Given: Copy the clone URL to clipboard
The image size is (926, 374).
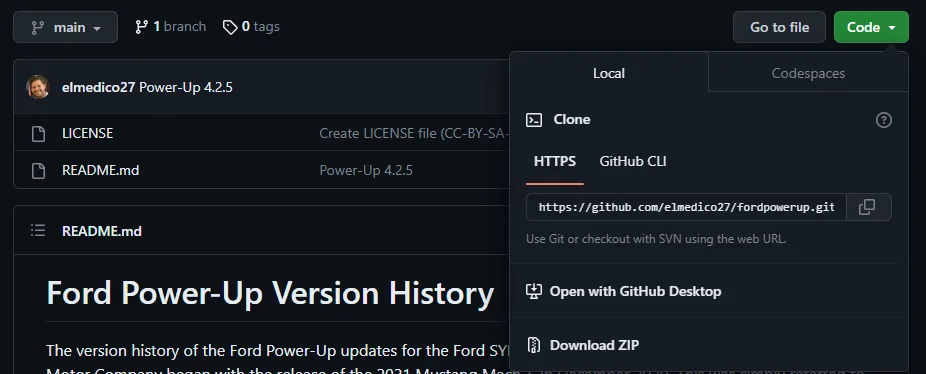Looking at the screenshot, I should (x=867, y=207).
